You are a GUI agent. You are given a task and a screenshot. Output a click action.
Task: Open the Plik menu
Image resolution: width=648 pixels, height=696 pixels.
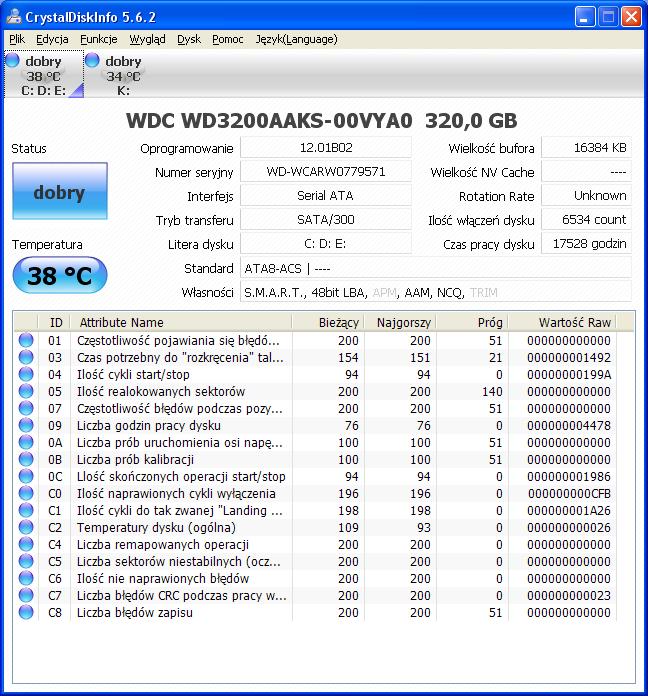17,40
